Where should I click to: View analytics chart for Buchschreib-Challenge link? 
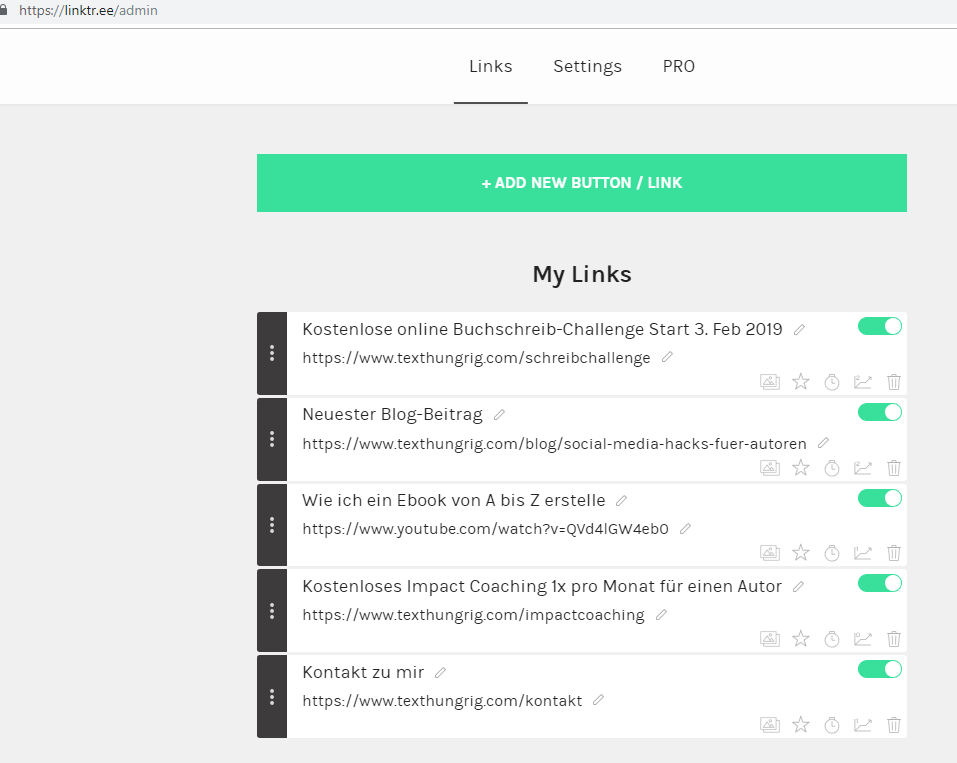tap(862, 382)
